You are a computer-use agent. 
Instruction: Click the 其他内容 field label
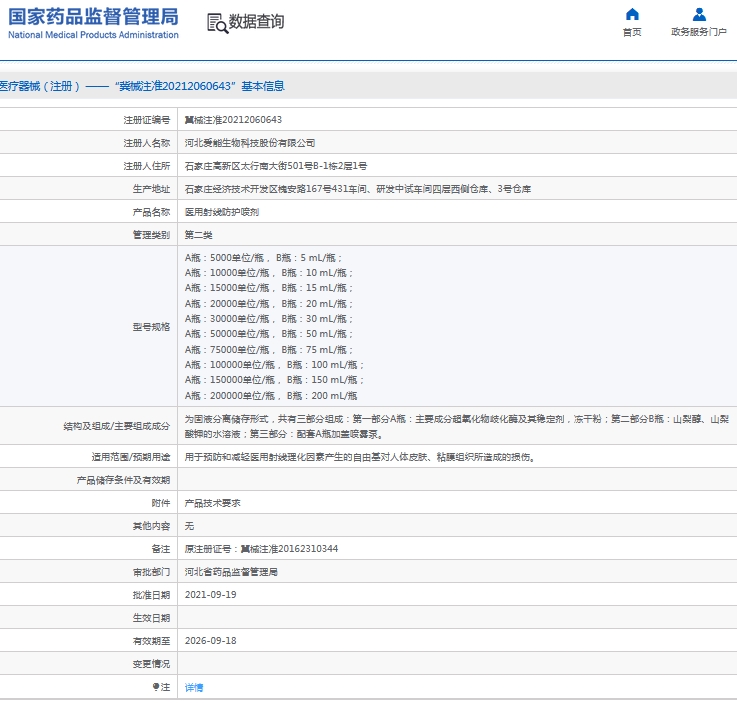tap(151, 526)
